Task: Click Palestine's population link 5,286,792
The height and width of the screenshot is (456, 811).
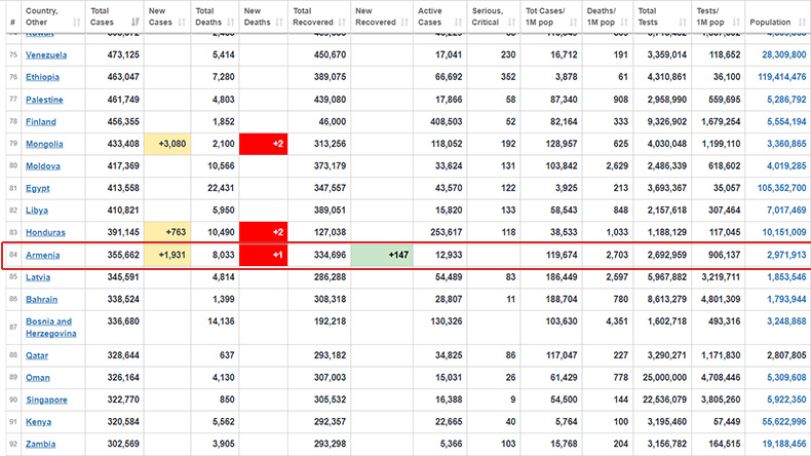Action: click(x=787, y=100)
